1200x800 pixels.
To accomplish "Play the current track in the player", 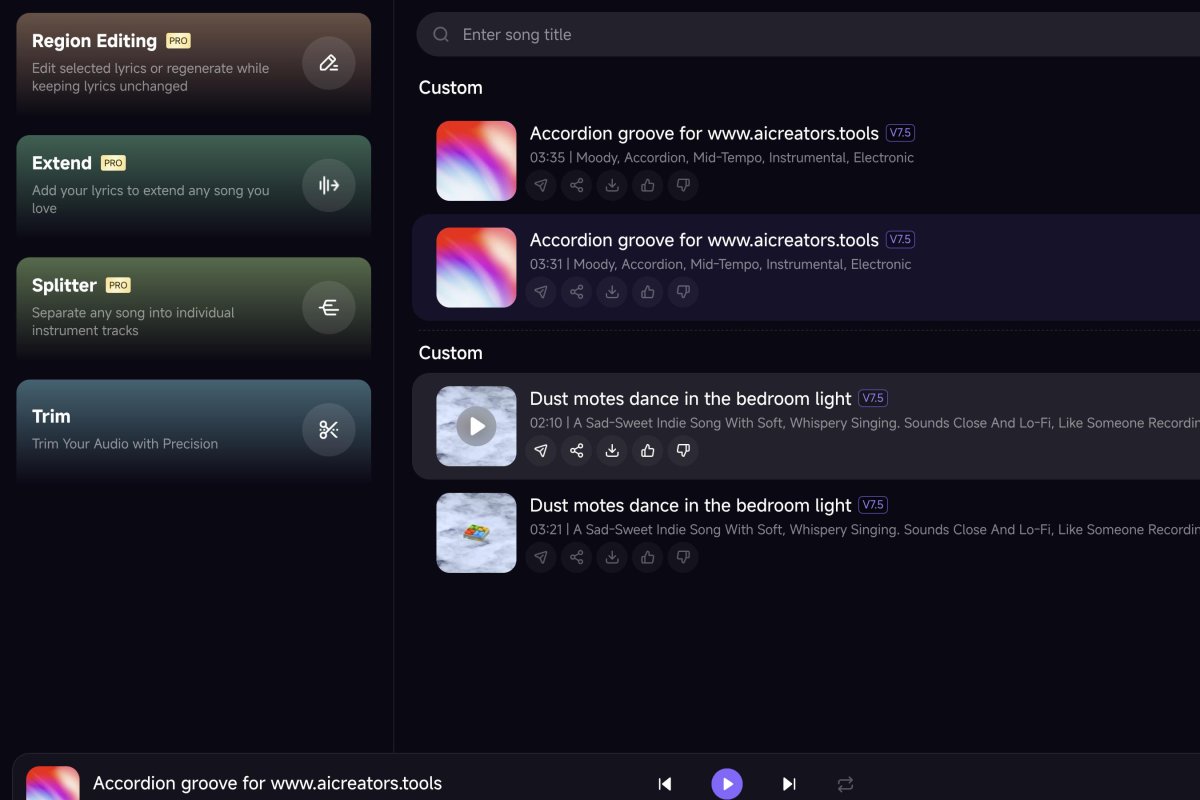I will click(x=727, y=784).
